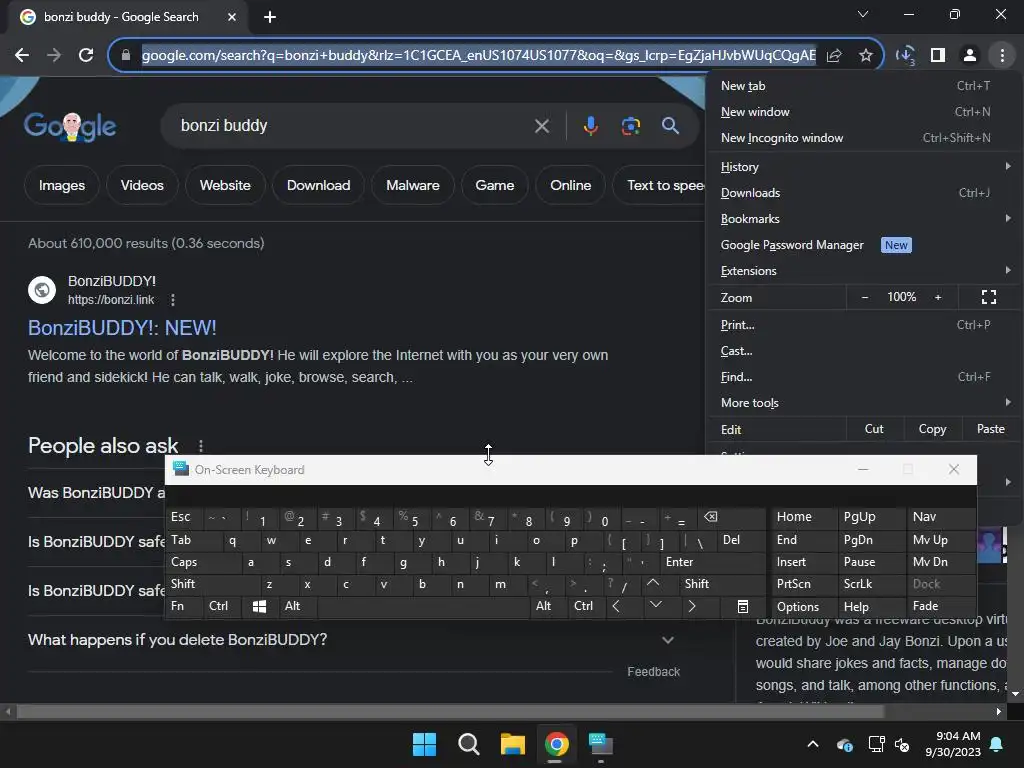Toggle ScrLk key on On-Screen Keyboard
The width and height of the screenshot is (1024, 768).
(x=871, y=584)
